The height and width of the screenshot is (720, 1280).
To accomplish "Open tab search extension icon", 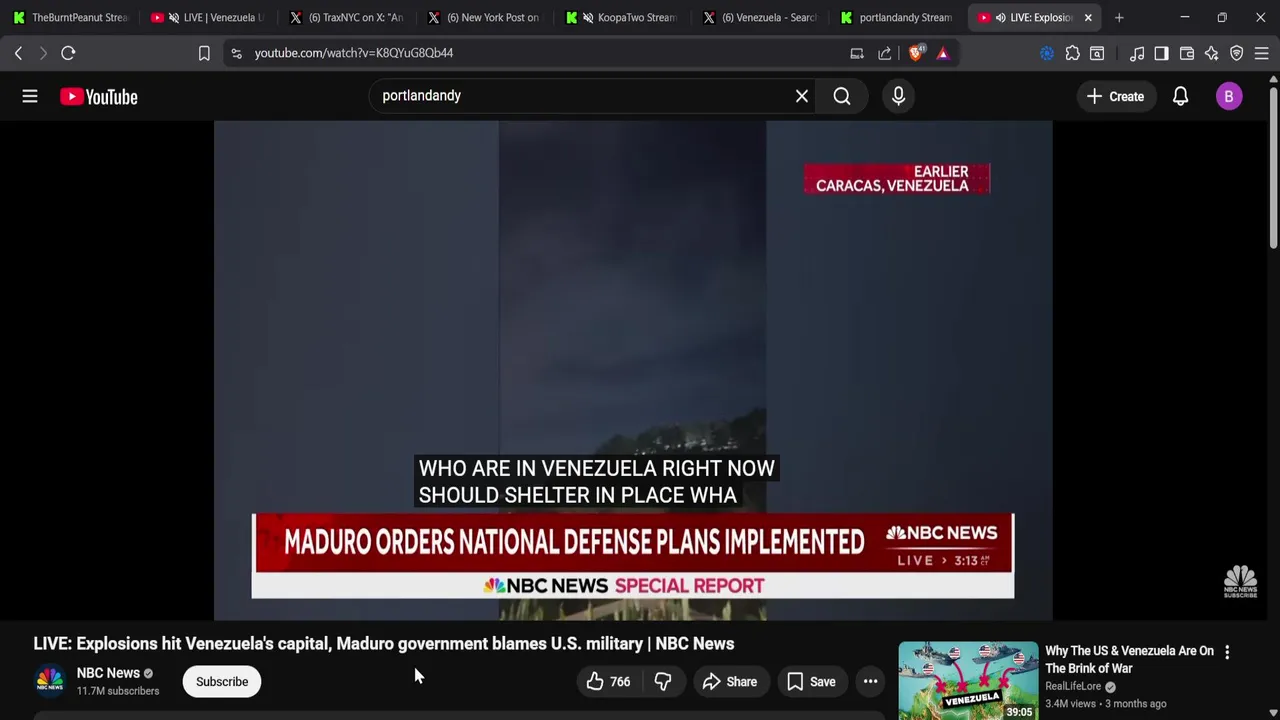I will pos(1097,53).
